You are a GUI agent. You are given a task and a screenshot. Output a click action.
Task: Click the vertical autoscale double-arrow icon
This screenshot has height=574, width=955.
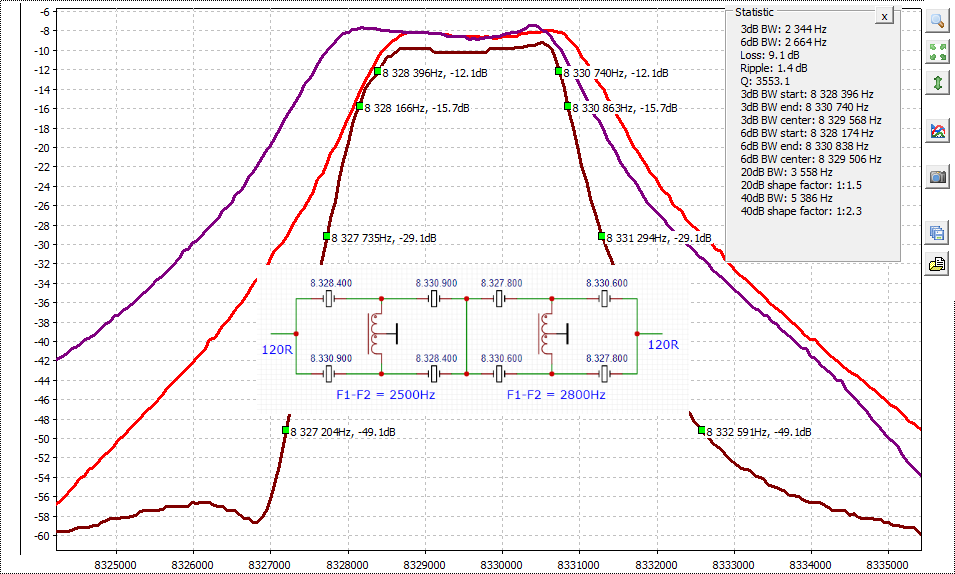(937, 83)
